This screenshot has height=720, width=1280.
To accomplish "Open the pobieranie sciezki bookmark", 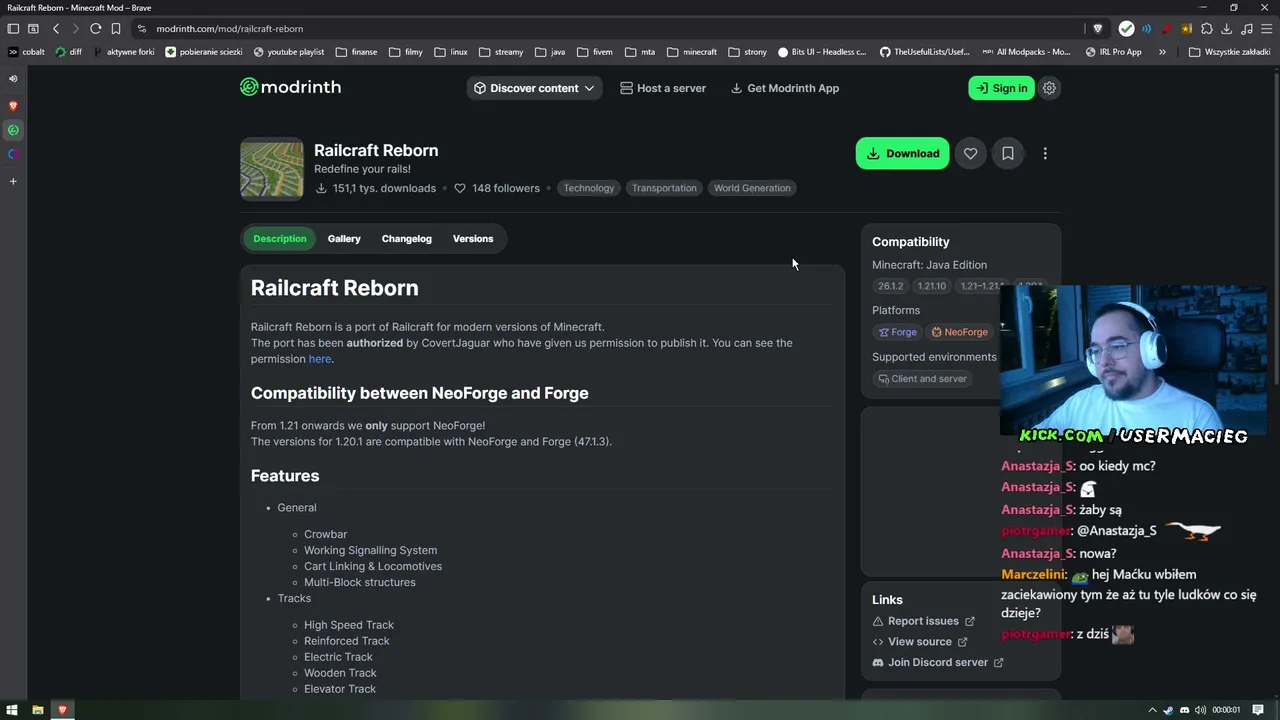I will point(204,52).
